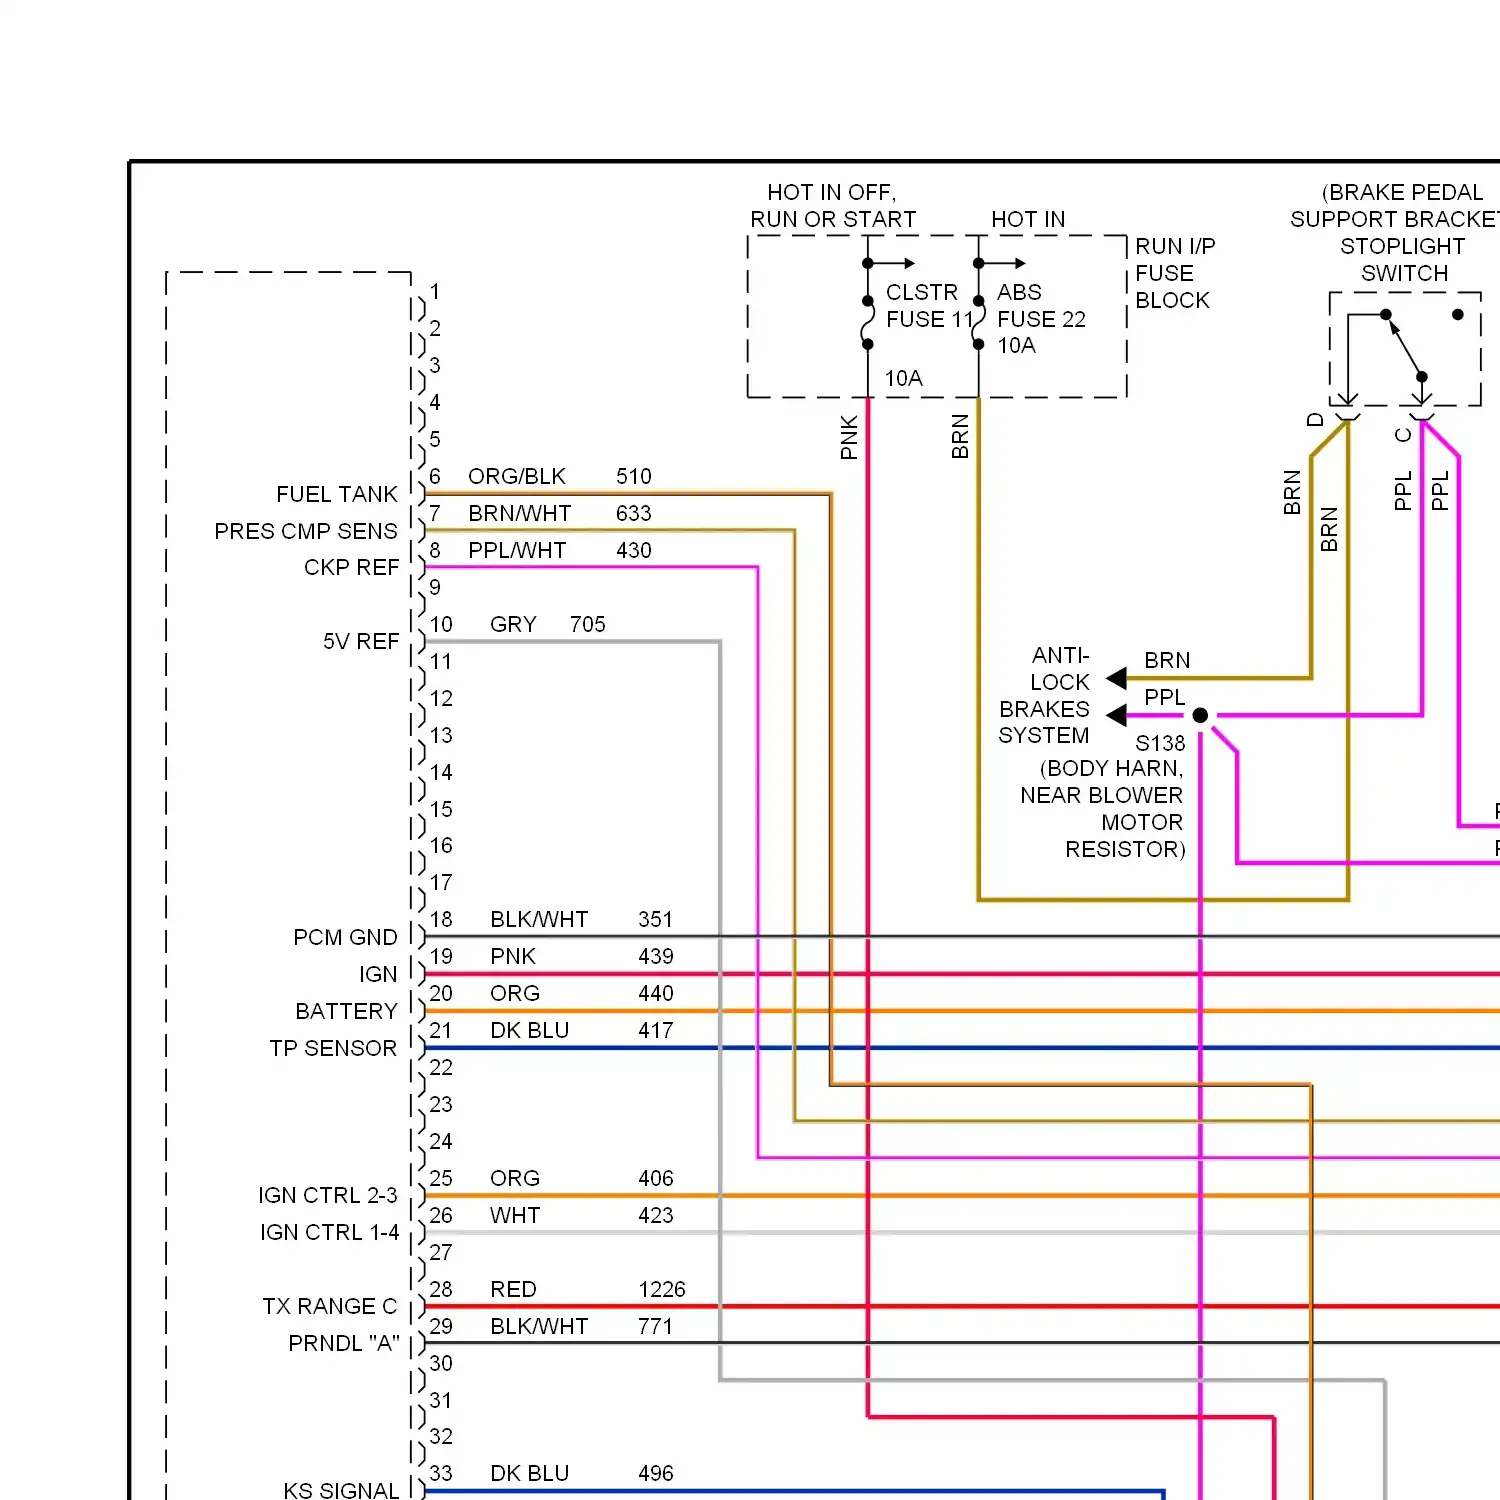
Task: Select circuit number 705
Action: (587, 624)
